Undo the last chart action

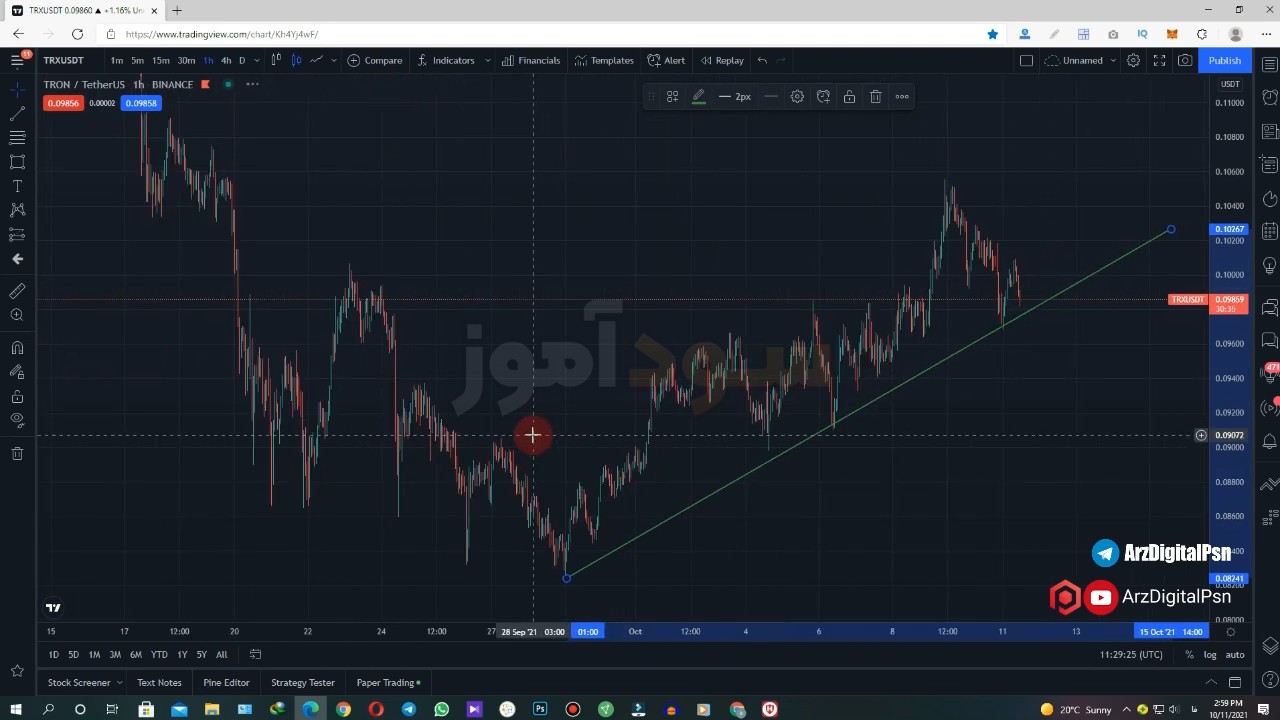click(x=762, y=61)
